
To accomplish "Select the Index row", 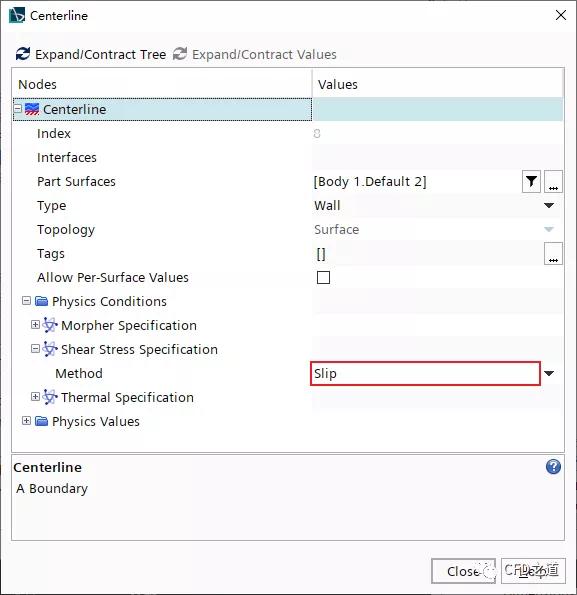I will coord(54,134).
